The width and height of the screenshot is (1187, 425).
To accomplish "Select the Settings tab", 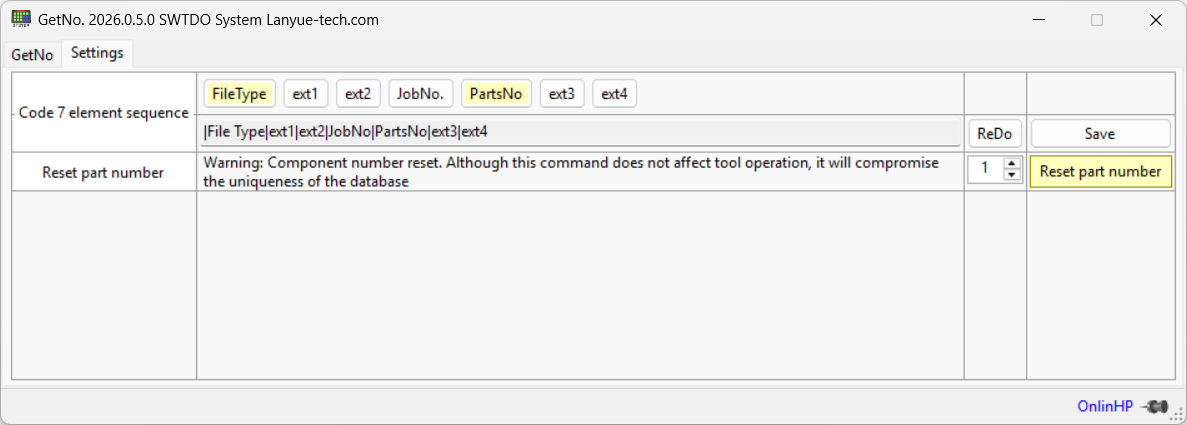I will 97,53.
